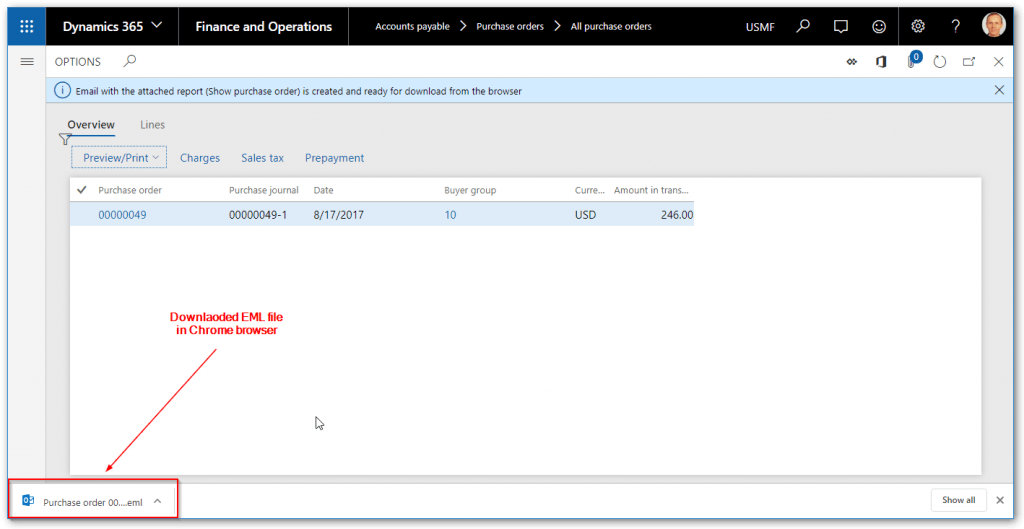Refresh the page
Viewport: 1024px width, 529px height.
940,62
